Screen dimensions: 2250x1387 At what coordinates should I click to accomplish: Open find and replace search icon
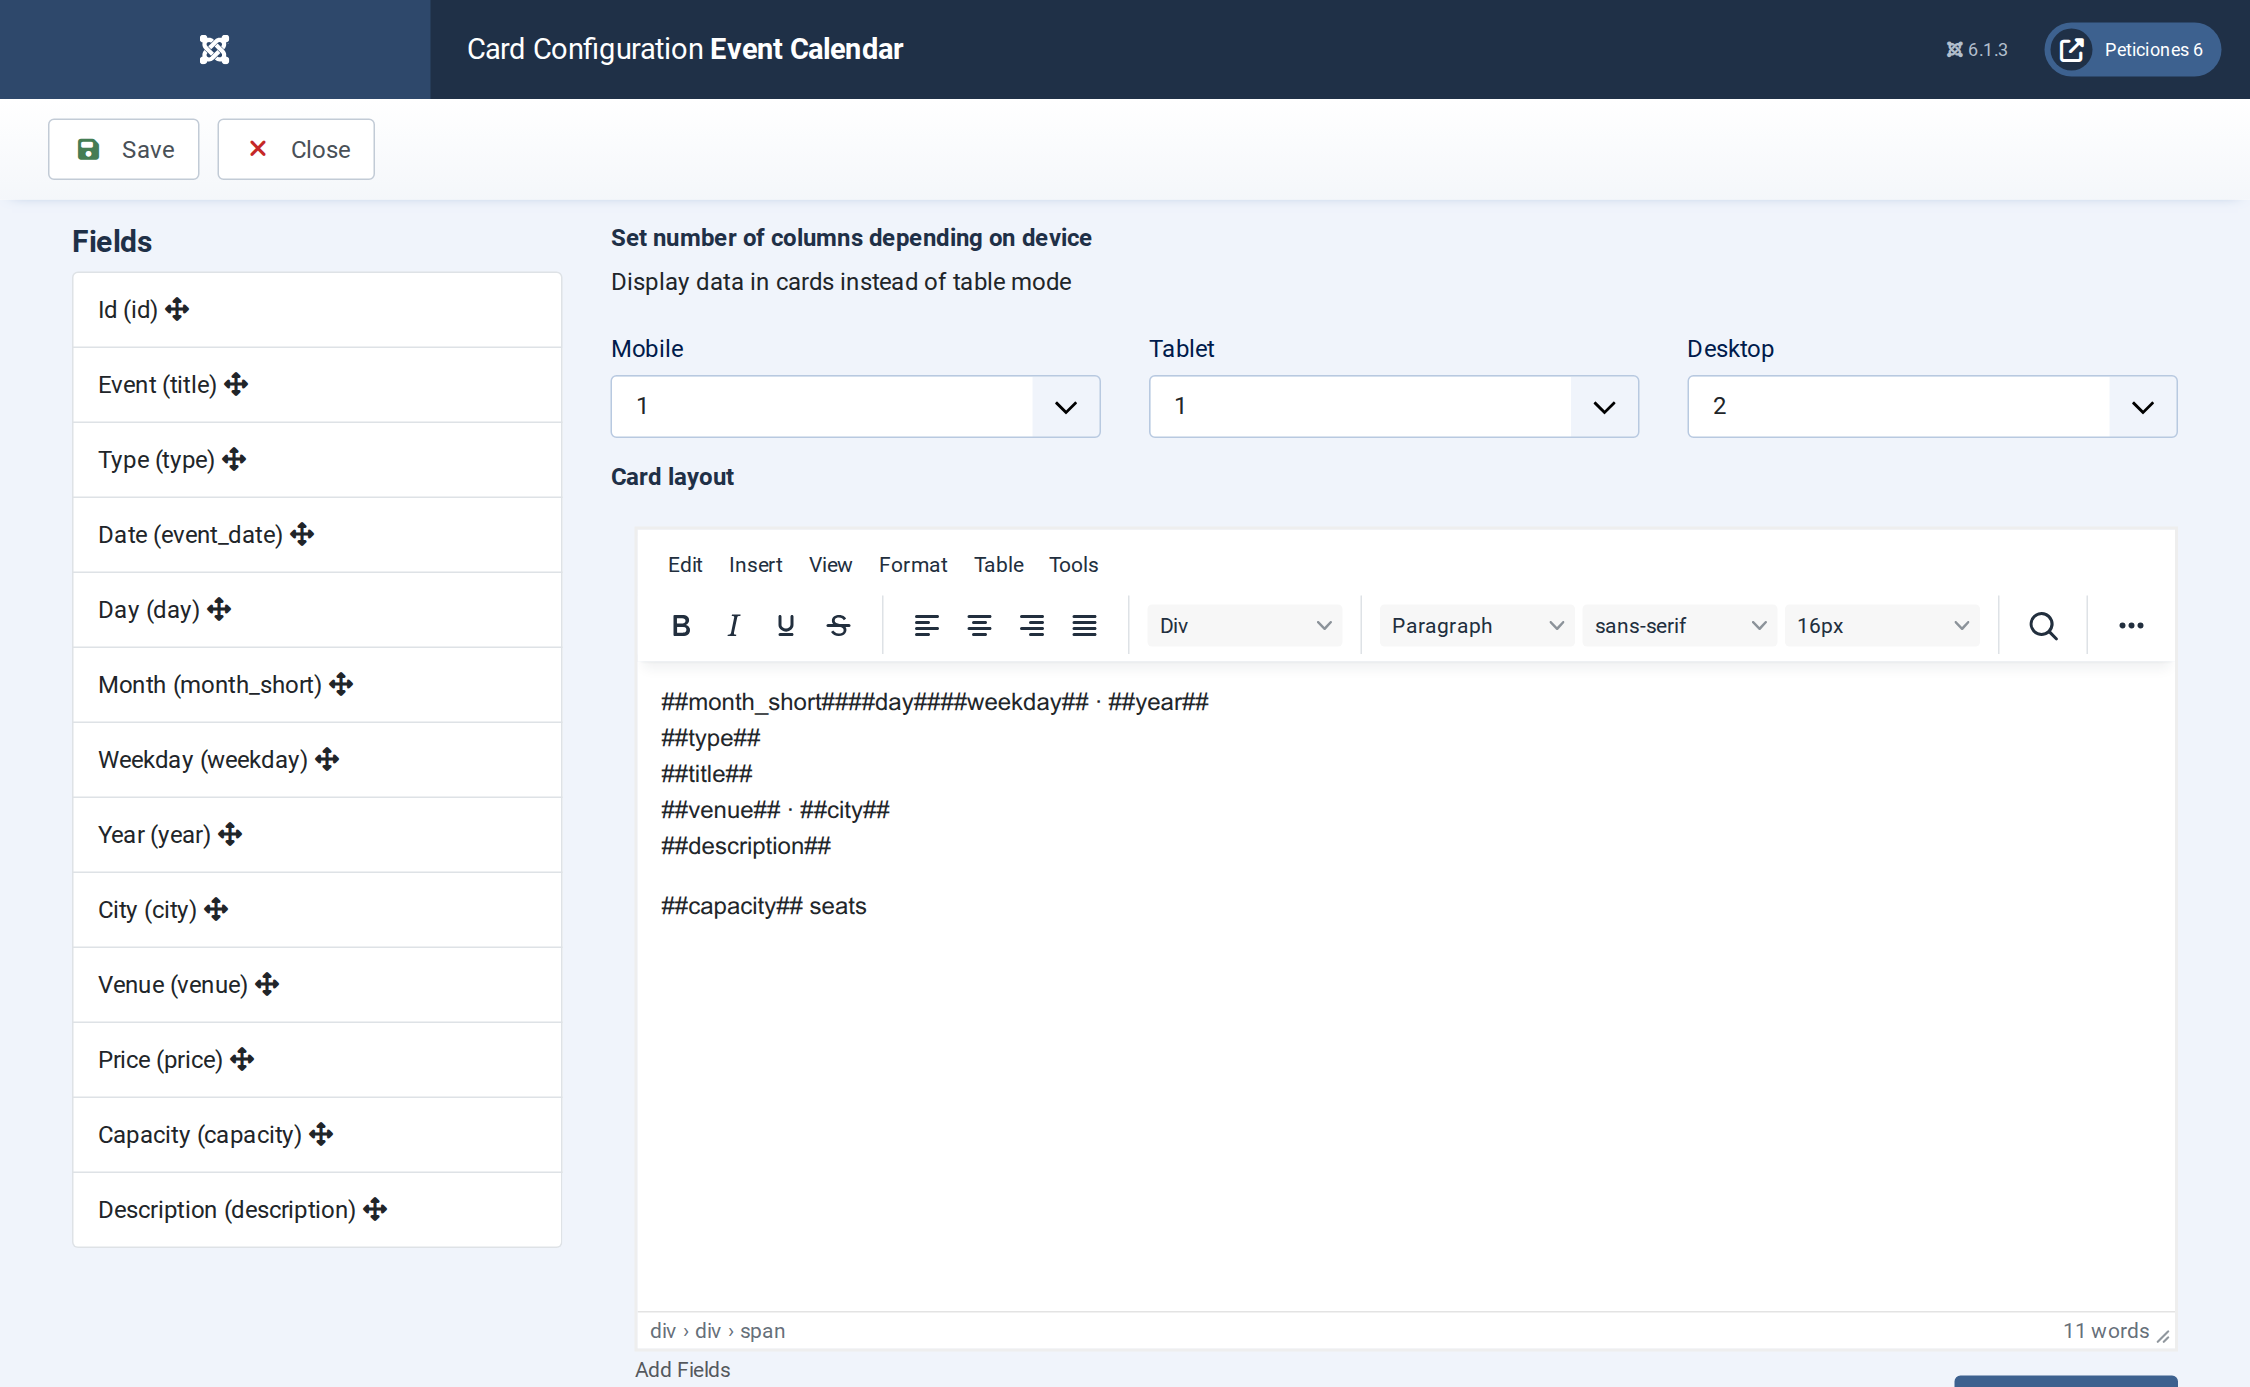pyautogui.click(x=2043, y=626)
